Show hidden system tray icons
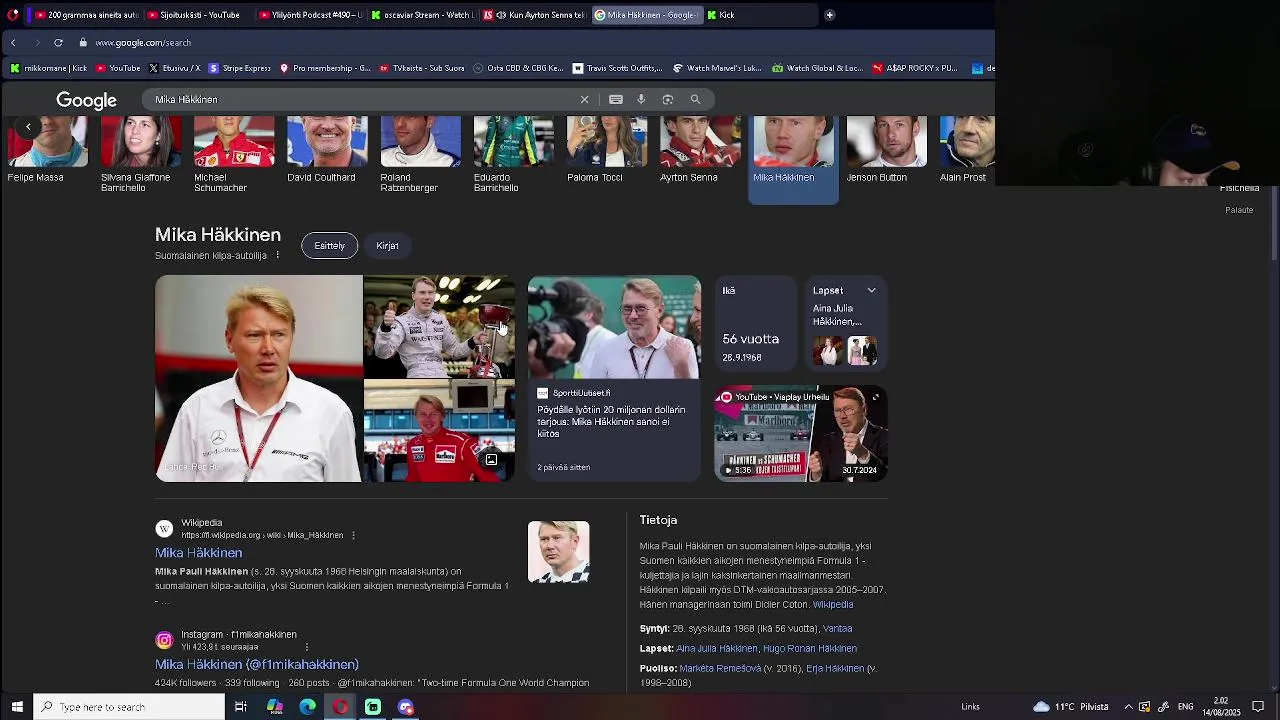1280x720 pixels. pos(1128,707)
